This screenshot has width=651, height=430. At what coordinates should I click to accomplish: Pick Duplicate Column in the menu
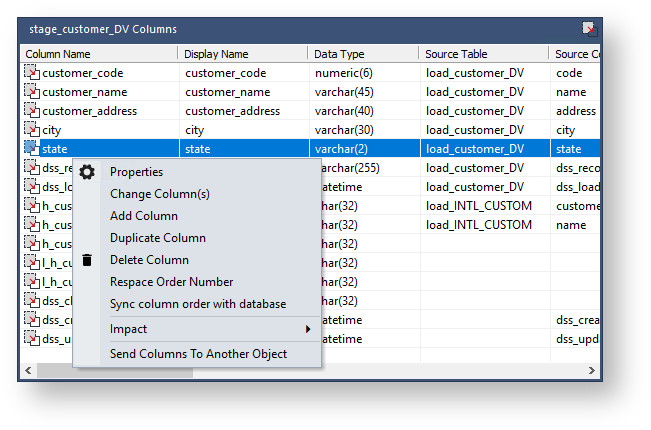[158, 238]
